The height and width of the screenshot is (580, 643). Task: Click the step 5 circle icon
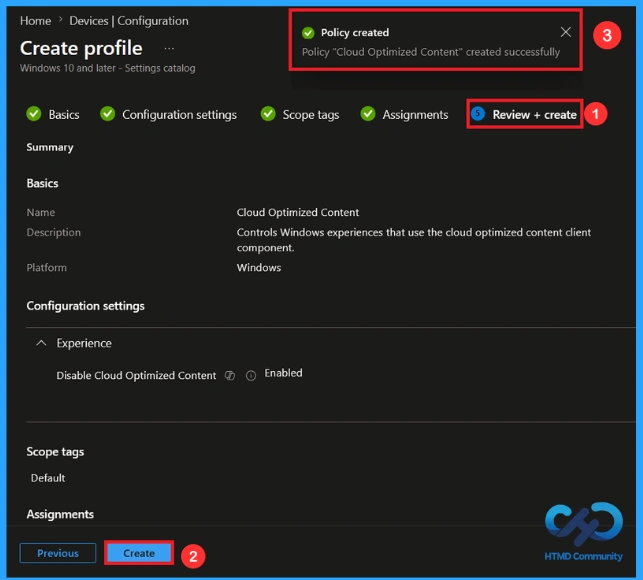coord(478,114)
